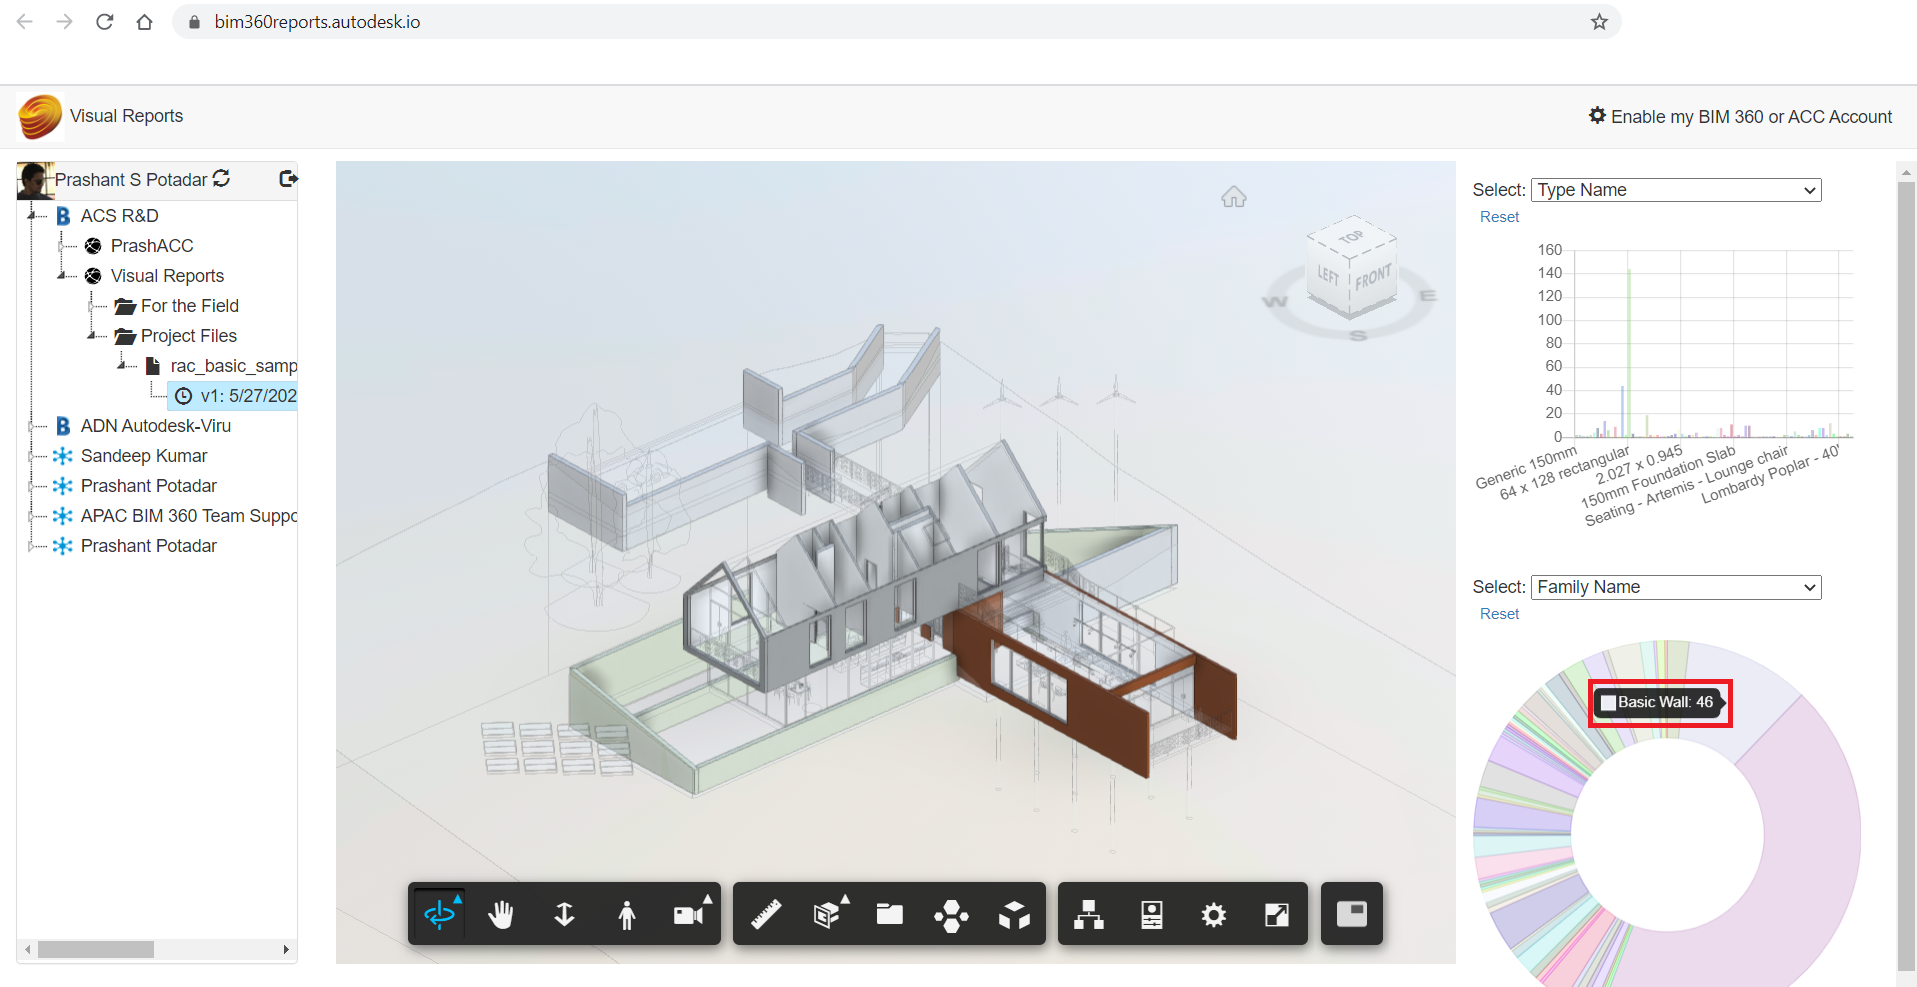This screenshot has width=1917, height=987.
Task: Click the browser address bar
Action: tap(897, 22)
